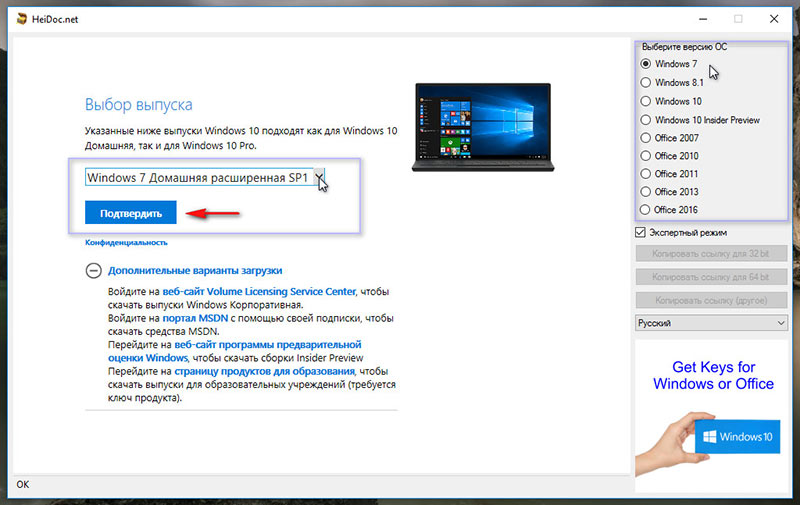Click the Выберите версию ОС group label
Image resolution: width=800 pixels, height=505 pixels.
(684, 47)
